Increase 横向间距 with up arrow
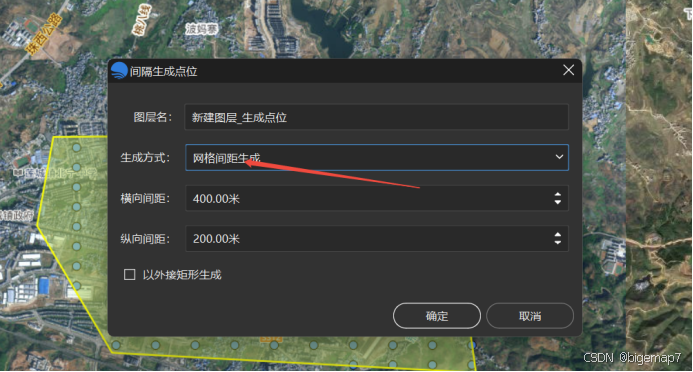Viewport: 693px width, 372px height. pyautogui.click(x=558, y=194)
